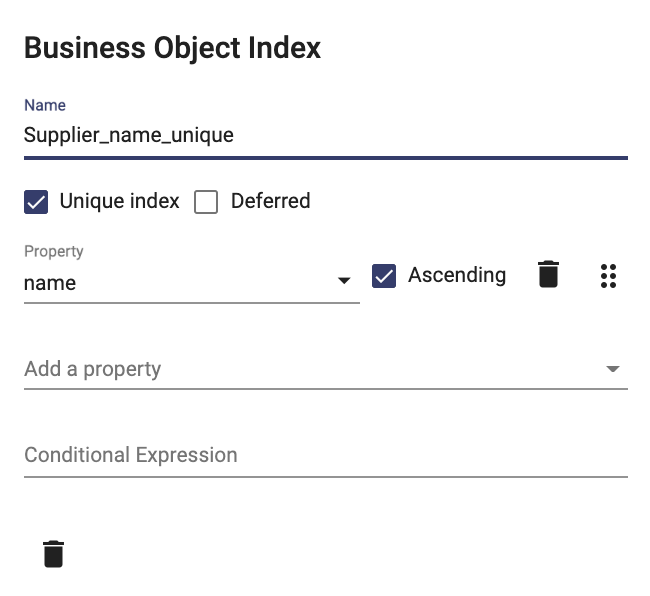The height and width of the screenshot is (596, 650).
Task: Toggle the Ascending checkbox off
Action: click(x=384, y=276)
